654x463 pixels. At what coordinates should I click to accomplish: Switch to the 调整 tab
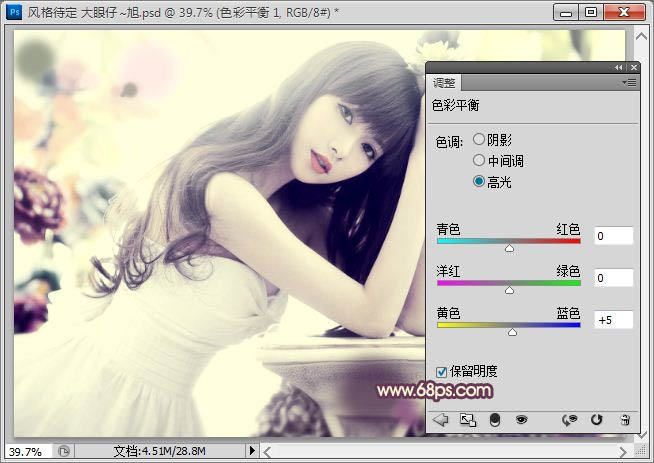click(446, 82)
